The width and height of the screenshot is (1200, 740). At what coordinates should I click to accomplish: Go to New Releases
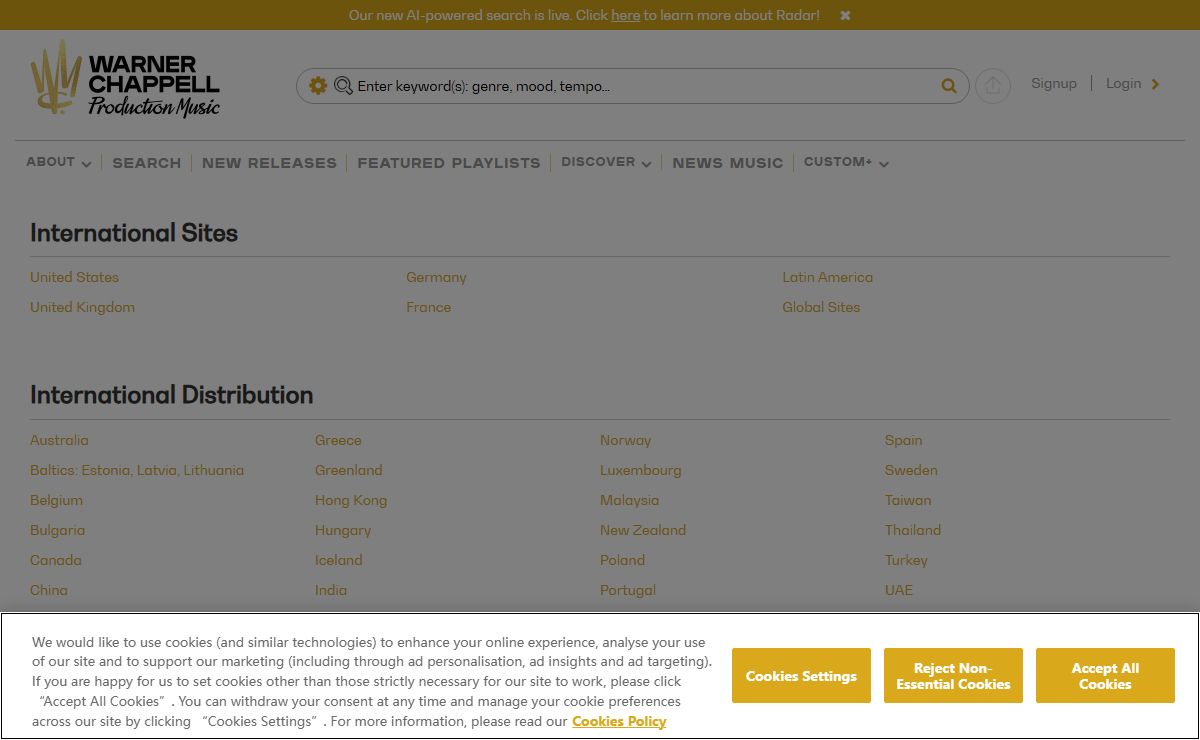coord(269,163)
